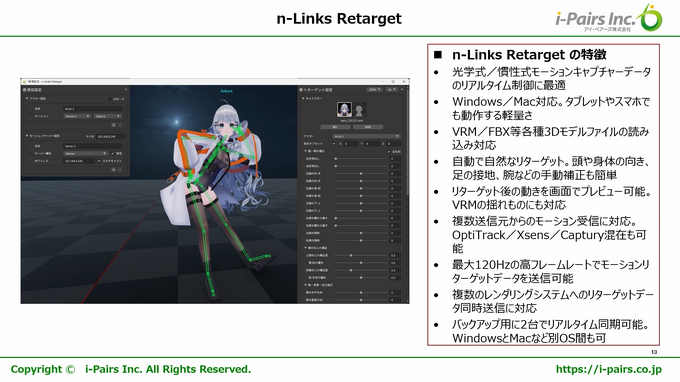Open the Server 1 motion dropdown
Image resolution: width=680 pixels, height=382 pixels.
pyautogui.click(x=77, y=116)
